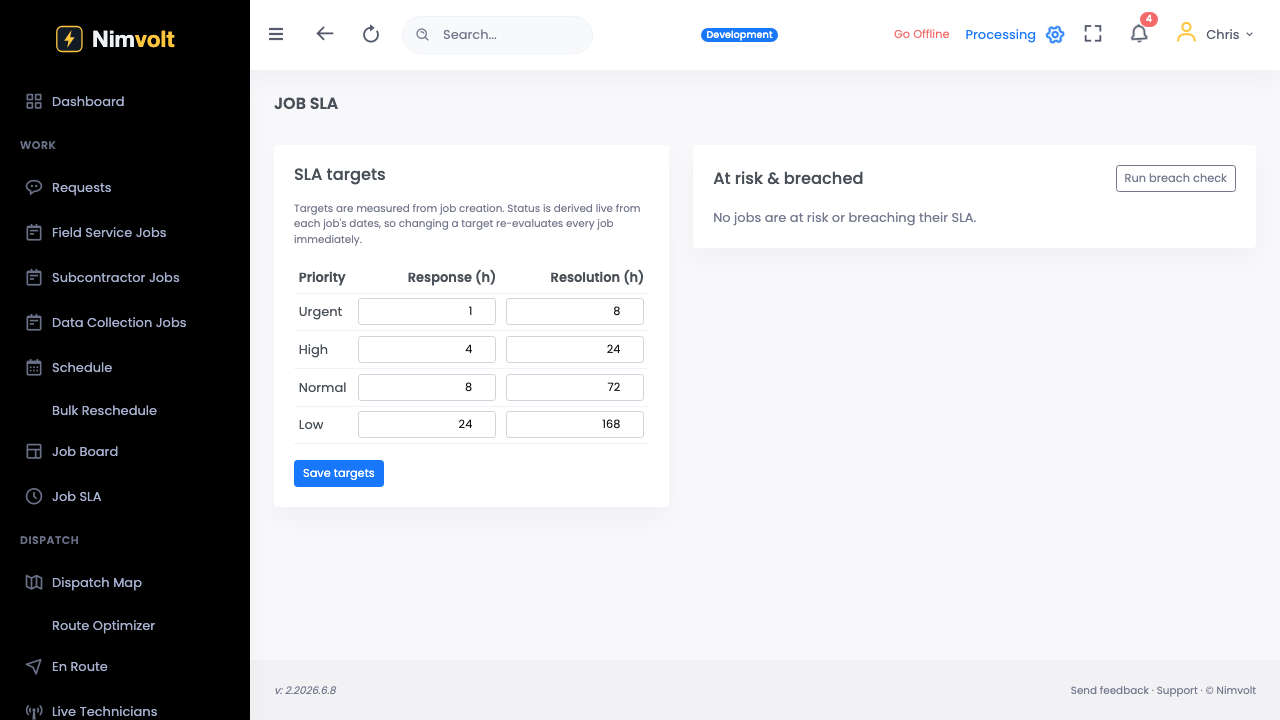Image resolution: width=1280 pixels, height=720 pixels.
Task: Open the Dispatch Map page
Action: click(97, 582)
